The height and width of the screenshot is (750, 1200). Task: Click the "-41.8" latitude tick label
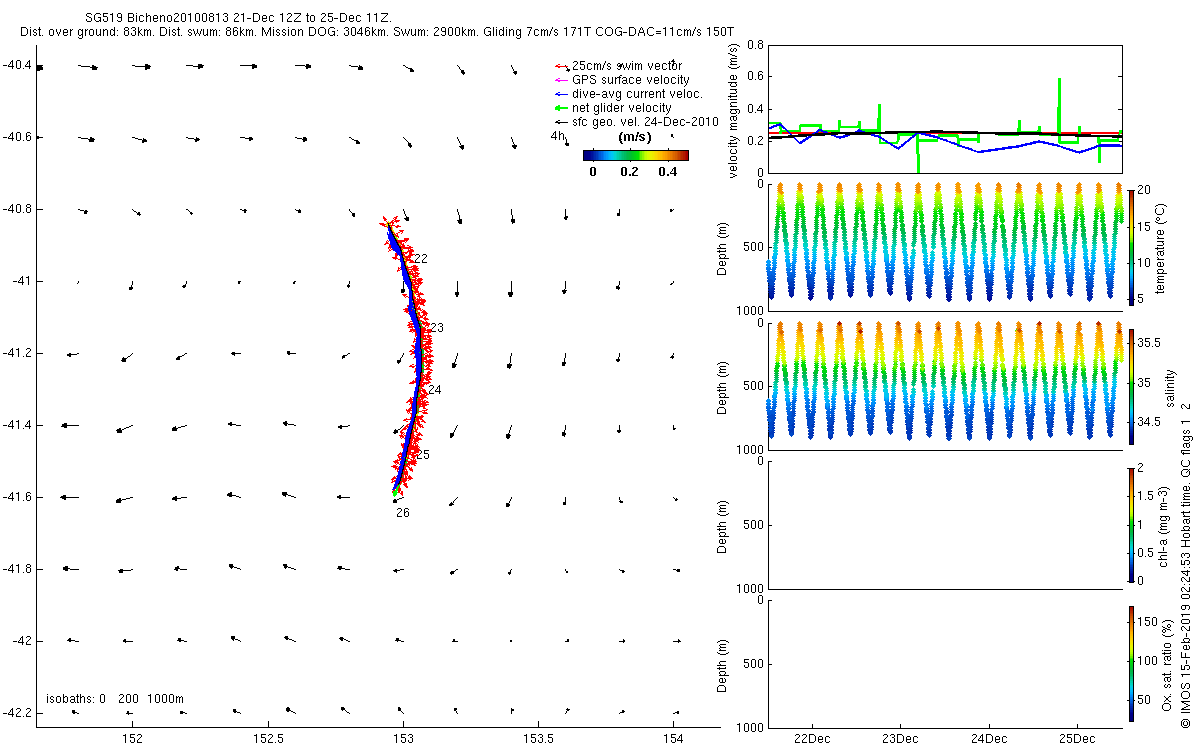15,569
